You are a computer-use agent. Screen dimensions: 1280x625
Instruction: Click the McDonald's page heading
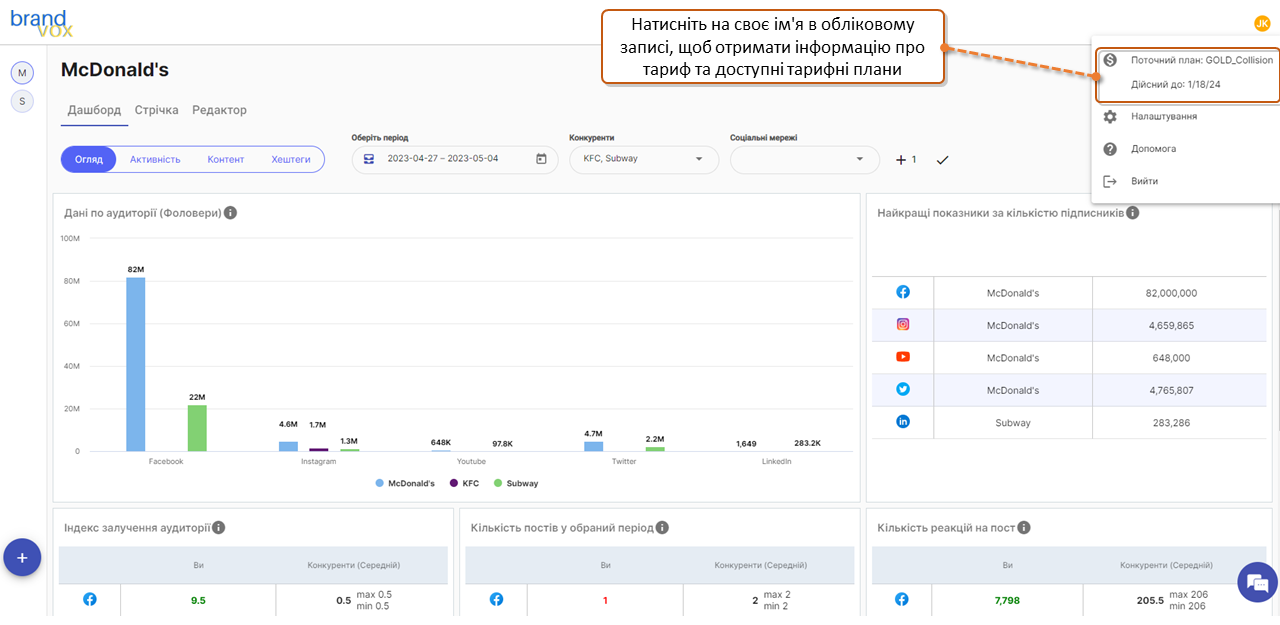[x=115, y=70]
